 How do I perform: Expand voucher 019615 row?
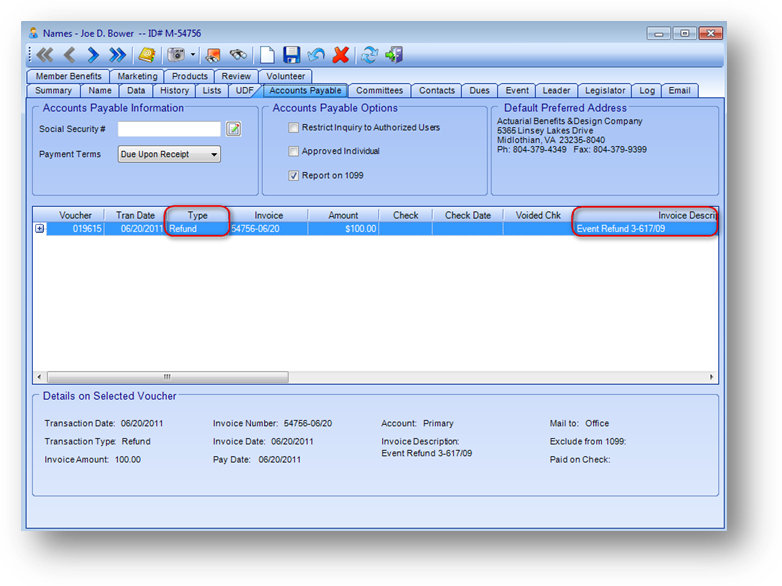pyautogui.click(x=39, y=228)
